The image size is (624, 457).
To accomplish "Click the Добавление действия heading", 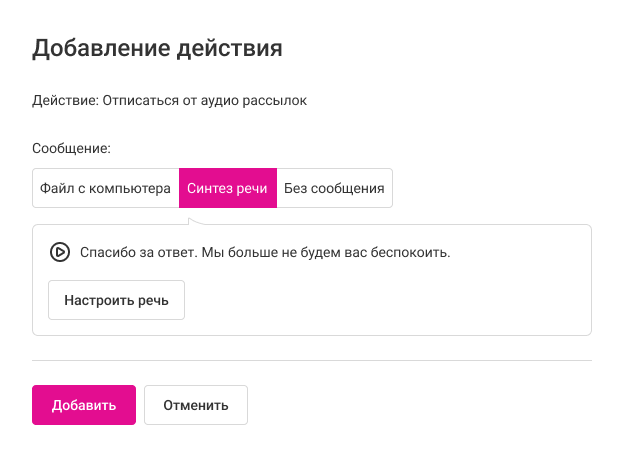I will pyautogui.click(x=157, y=47).
